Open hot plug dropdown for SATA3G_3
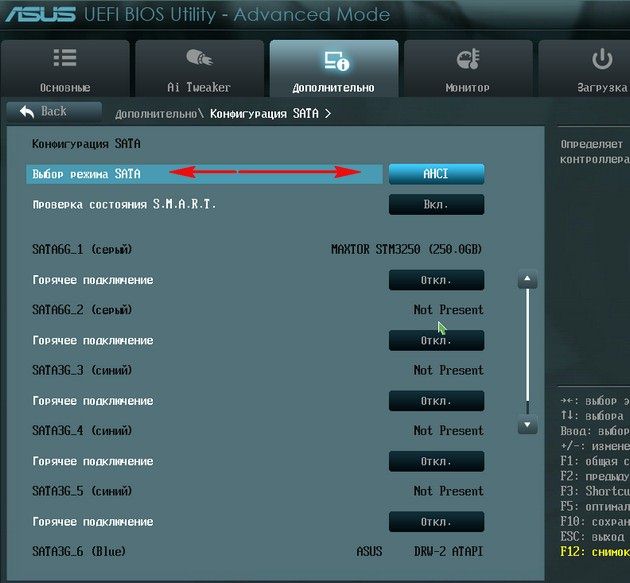This screenshot has width=630, height=583. coord(436,401)
